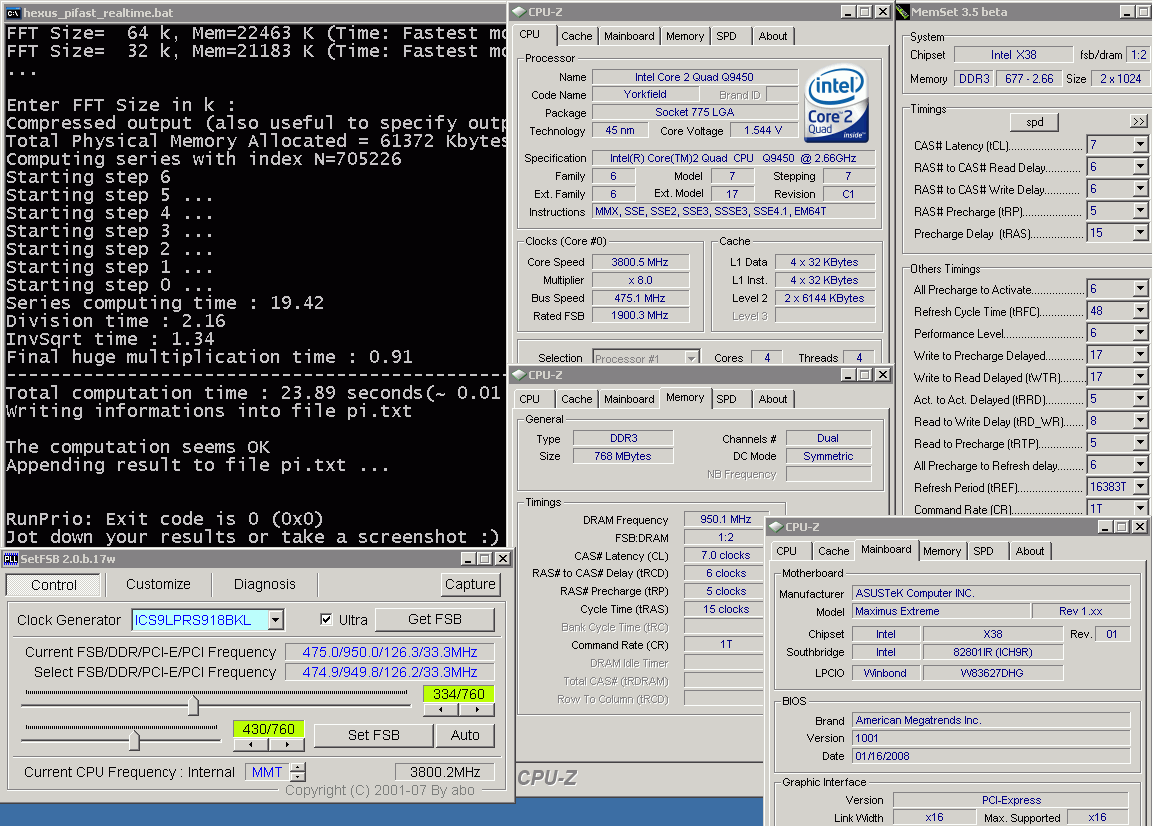Click the >> expand button in MemSet

point(1139,121)
